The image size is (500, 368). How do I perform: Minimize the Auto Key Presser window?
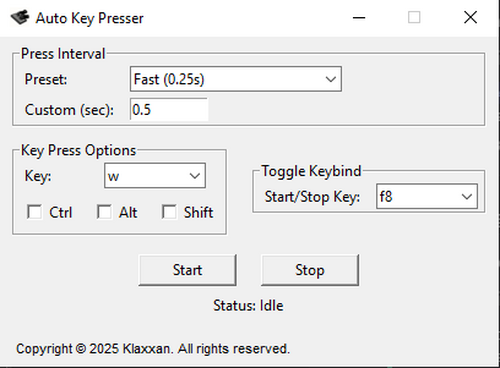pyautogui.click(x=359, y=17)
